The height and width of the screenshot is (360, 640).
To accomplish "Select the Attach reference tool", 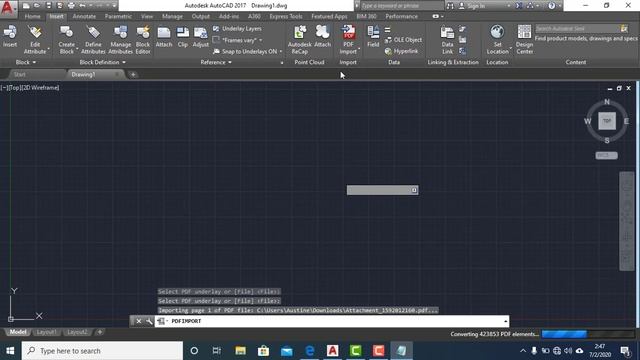I will (164, 36).
